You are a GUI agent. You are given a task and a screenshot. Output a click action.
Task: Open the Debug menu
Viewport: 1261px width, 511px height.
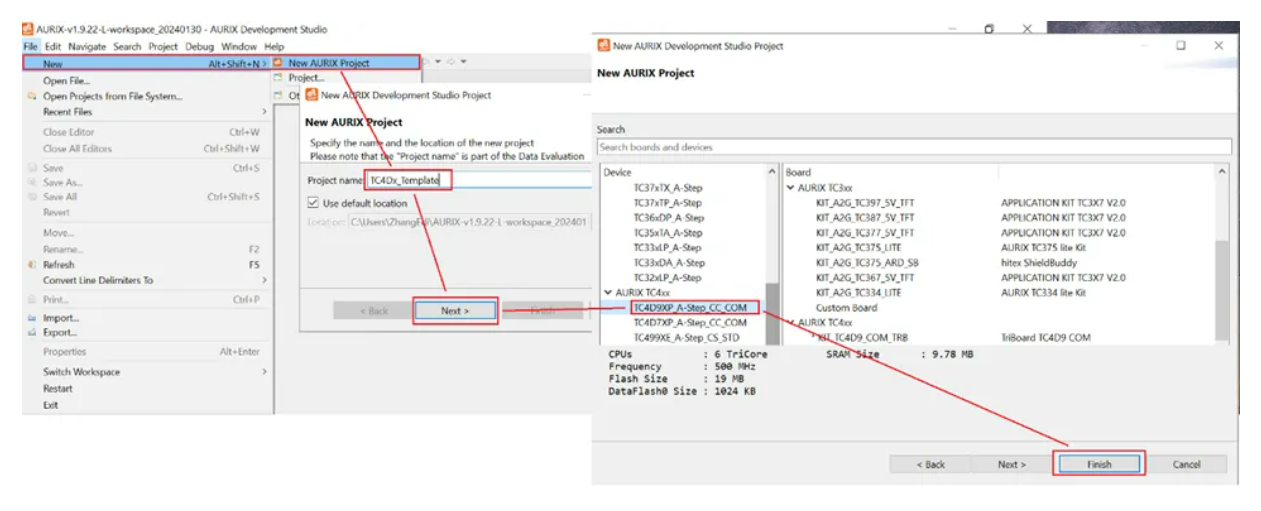pyautogui.click(x=199, y=47)
